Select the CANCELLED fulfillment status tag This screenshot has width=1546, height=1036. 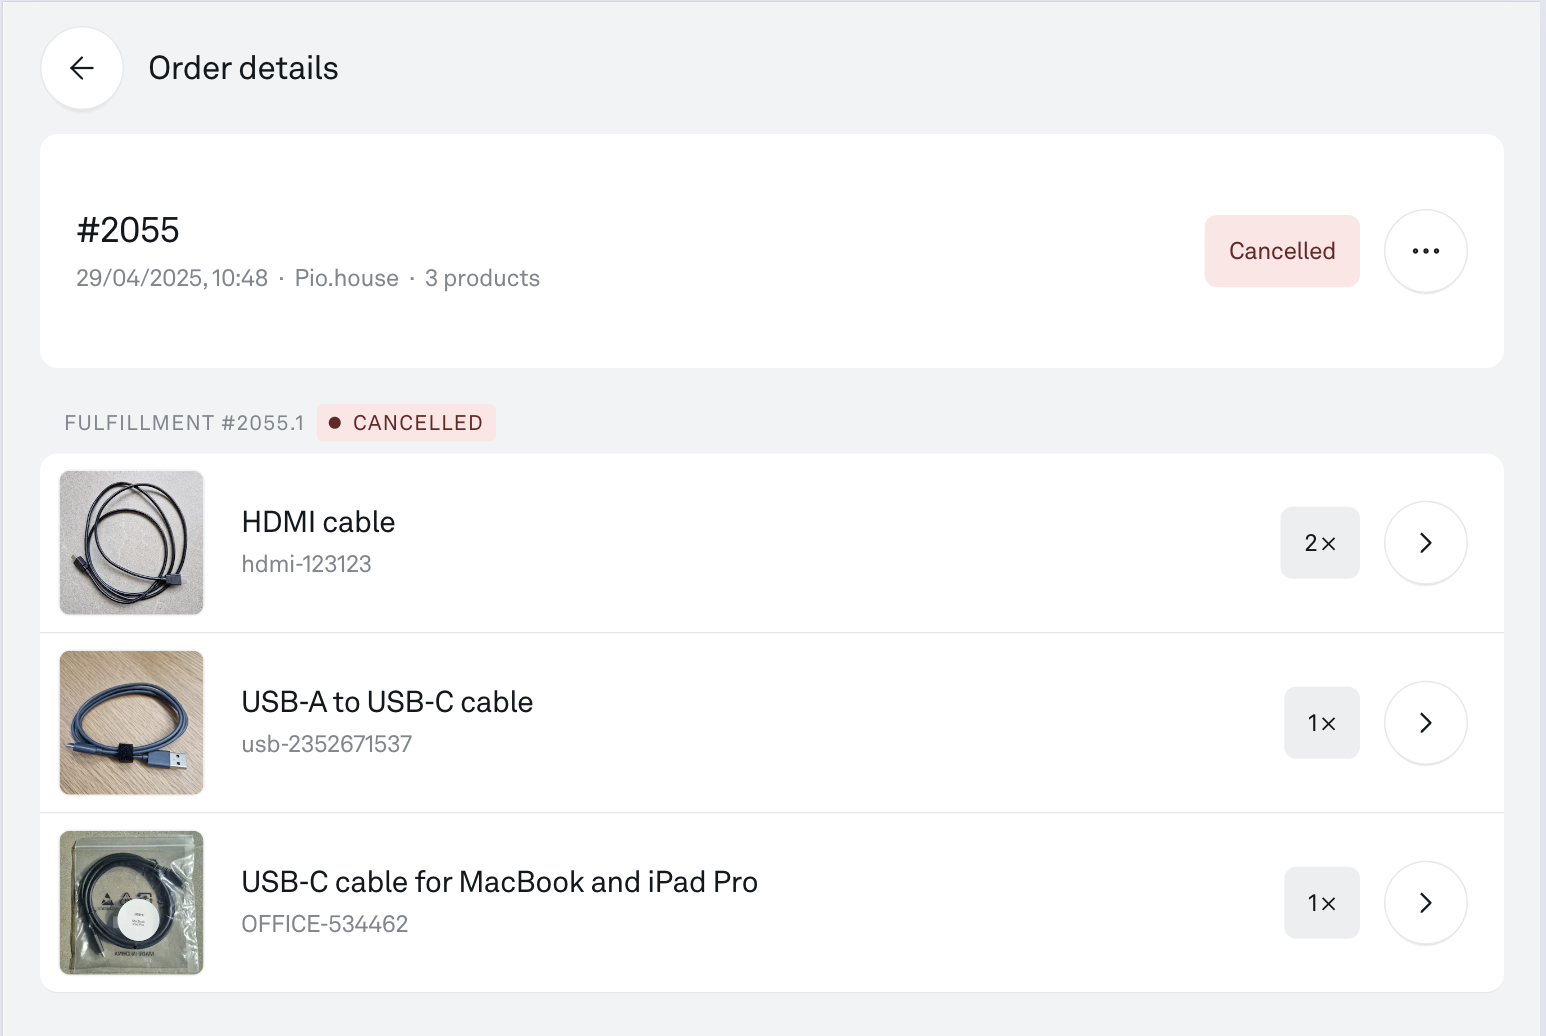[406, 423]
